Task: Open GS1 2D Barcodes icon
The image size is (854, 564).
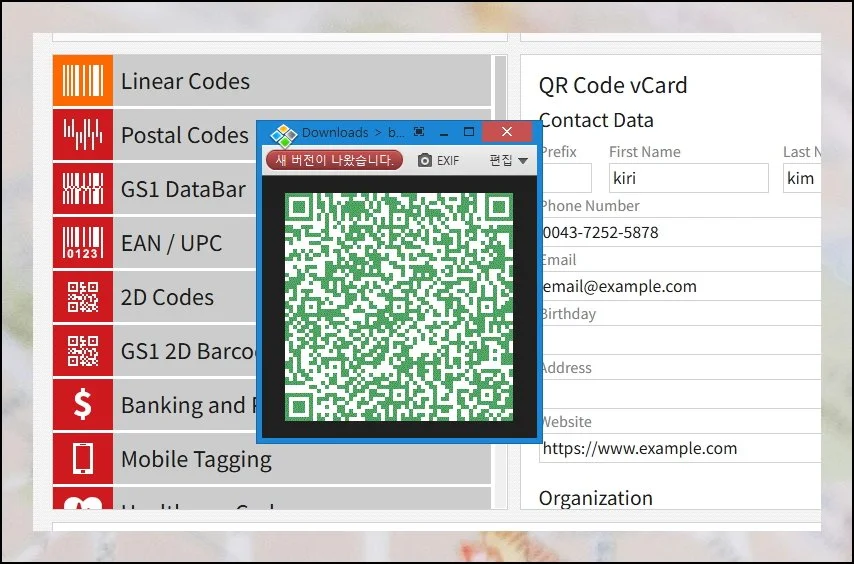Action: click(82, 351)
